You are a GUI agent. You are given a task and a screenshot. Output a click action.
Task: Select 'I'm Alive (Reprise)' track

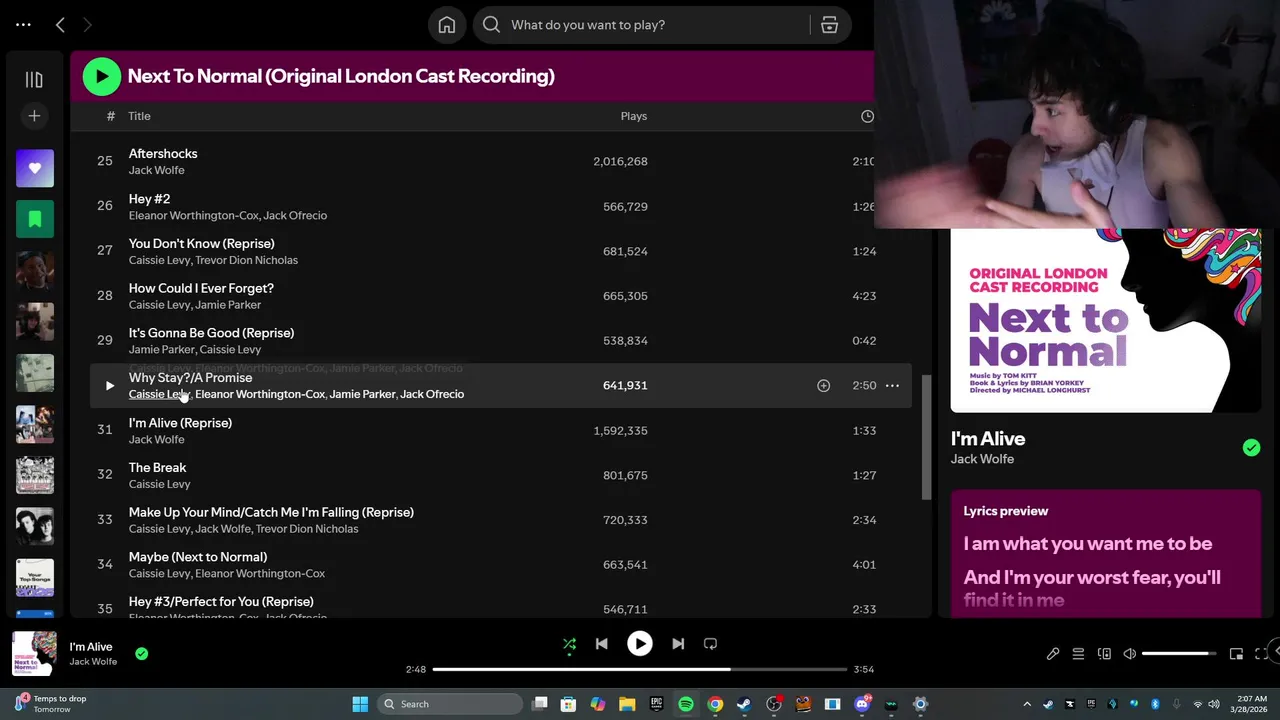(x=180, y=422)
